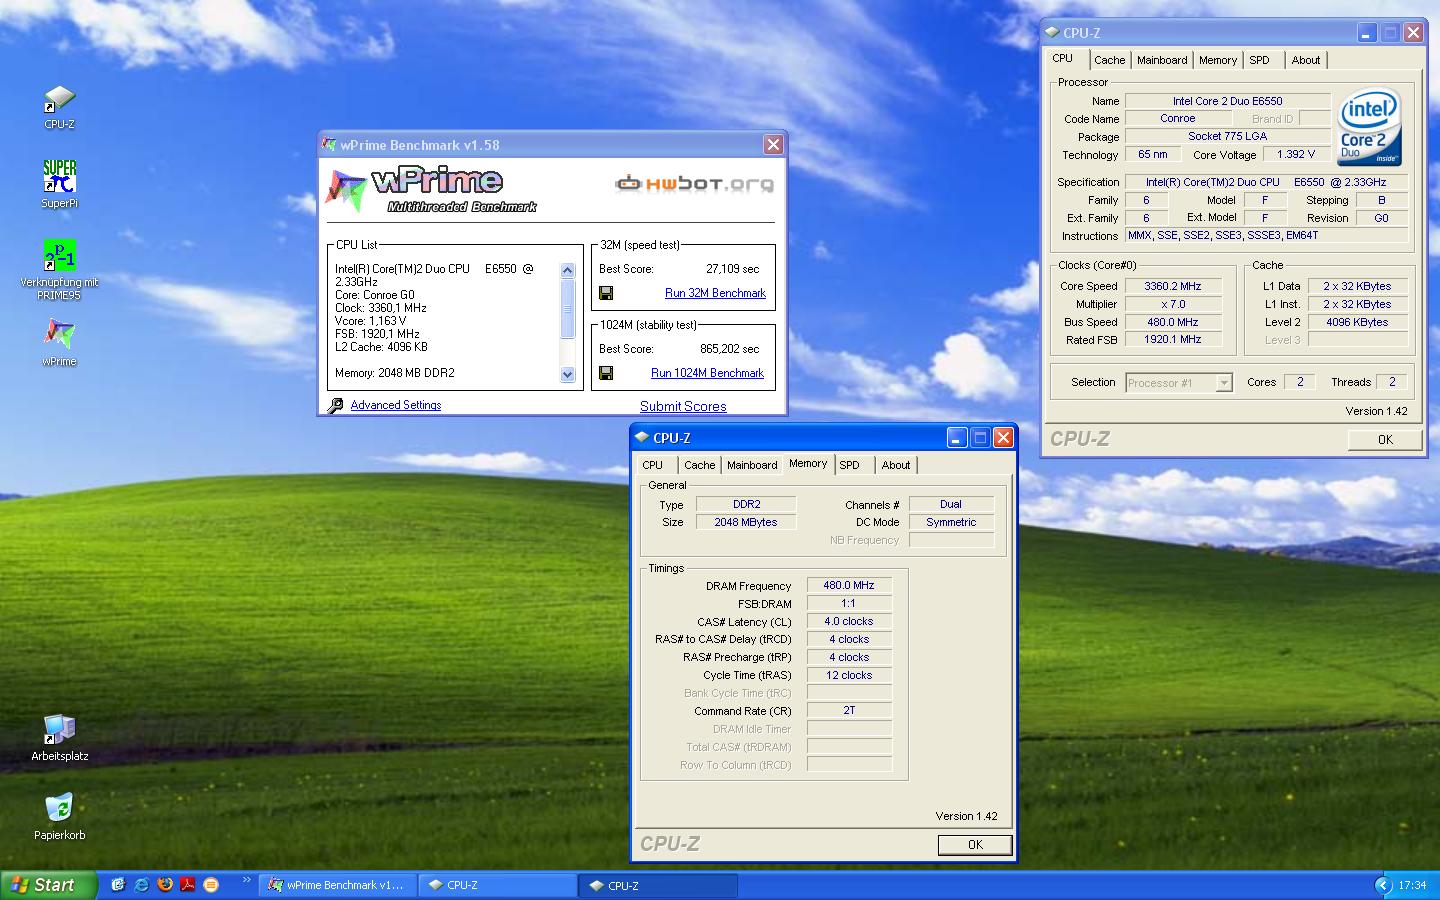Click the Adobe Reader quick launch icon
1440x900 pixels.
point(187,885)
